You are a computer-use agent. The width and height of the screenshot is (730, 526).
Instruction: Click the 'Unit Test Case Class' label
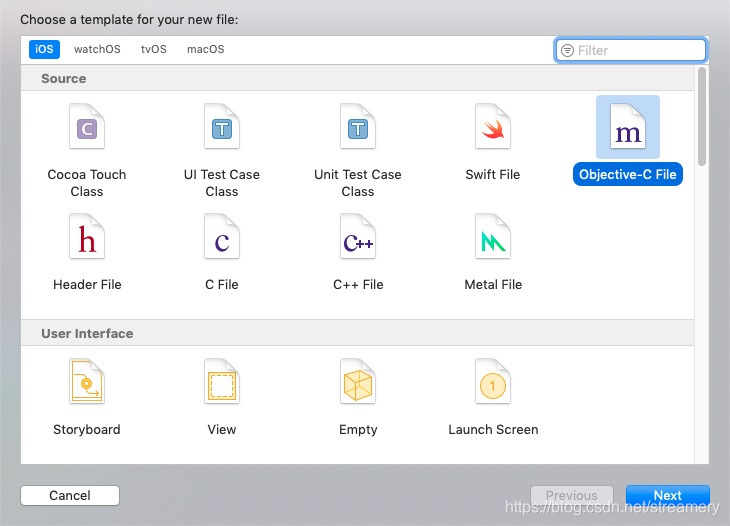pos(358,183)
